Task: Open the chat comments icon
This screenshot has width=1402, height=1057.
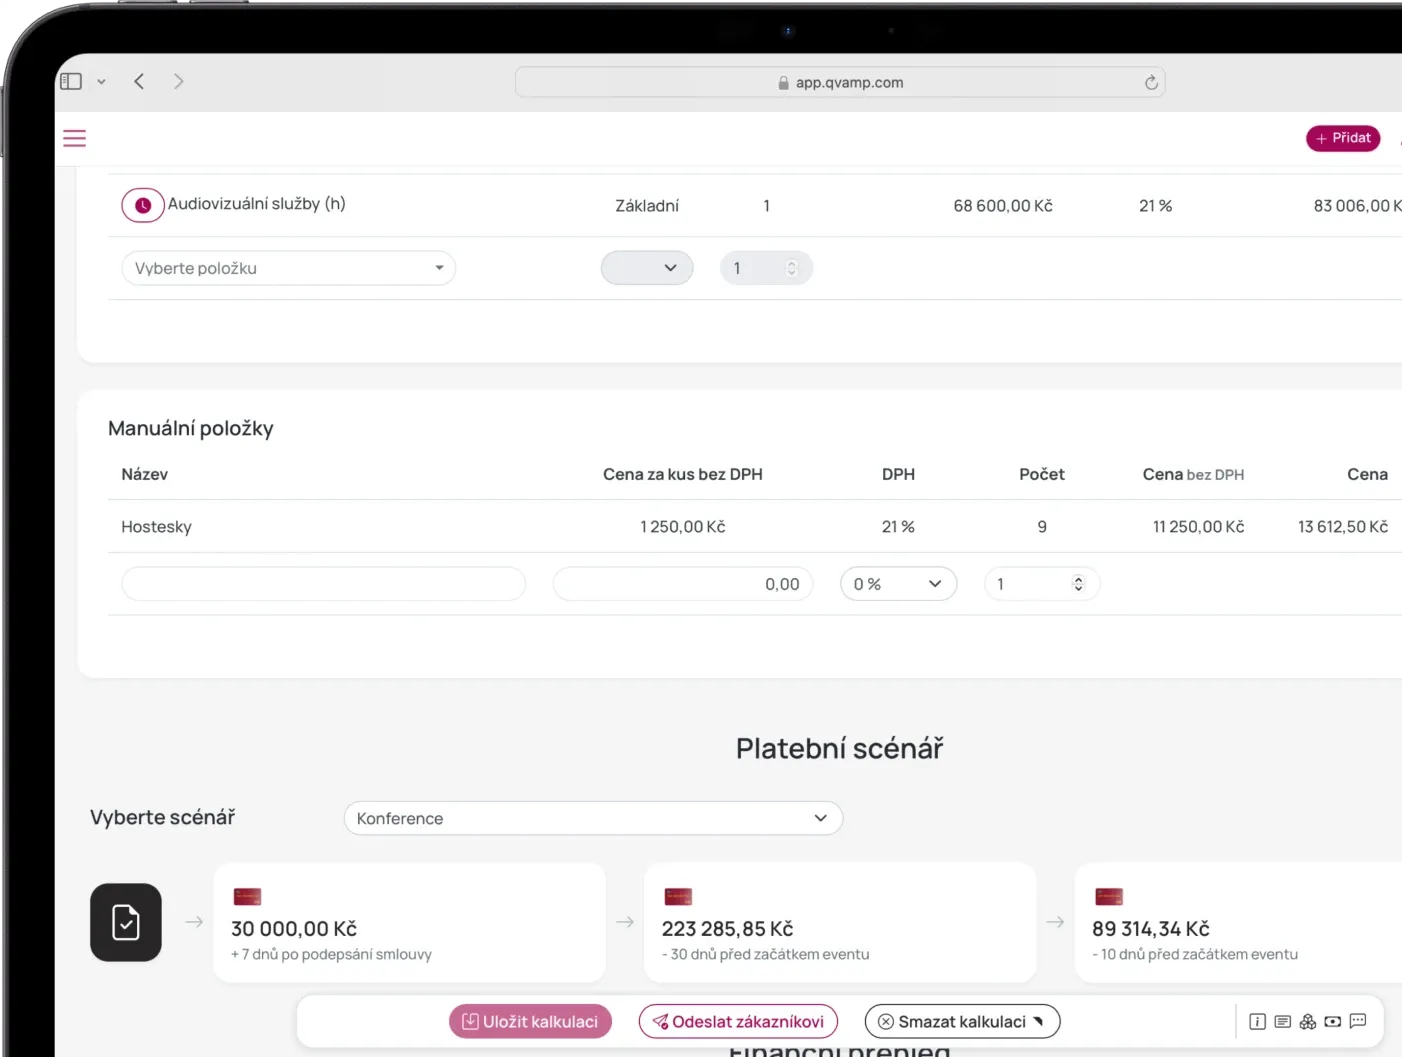Action: point(1357,1021)
